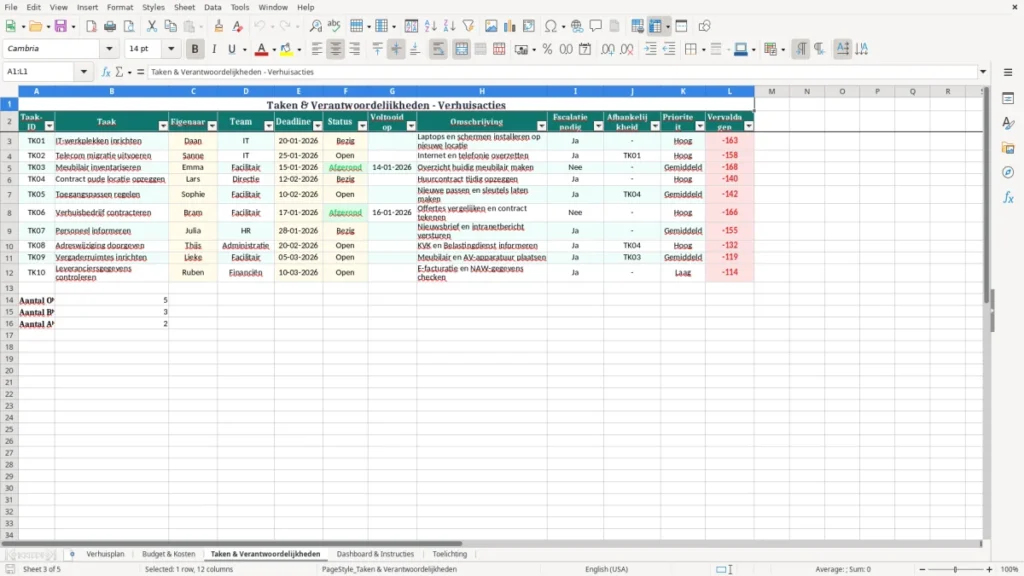Insert an image via toolbar icon
This screenshot has height=576, width=1024.
point(491,26)
